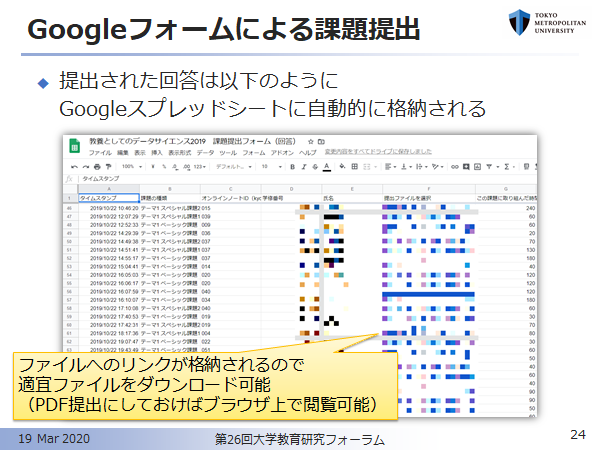The image size is (600, 450).
Task: Star the spreadsheet with the star icon
Action: tap(311, 142)
